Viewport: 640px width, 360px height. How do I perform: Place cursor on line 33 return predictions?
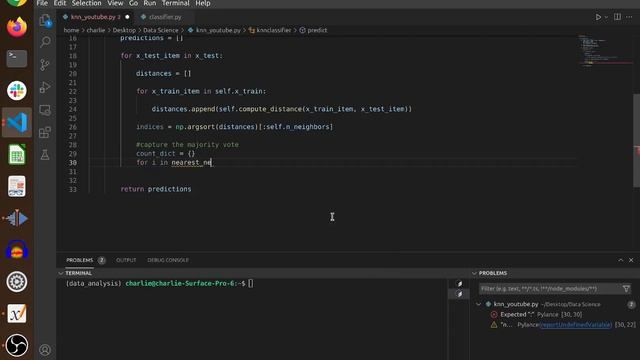pyautogui.click(x=156, y=189)
